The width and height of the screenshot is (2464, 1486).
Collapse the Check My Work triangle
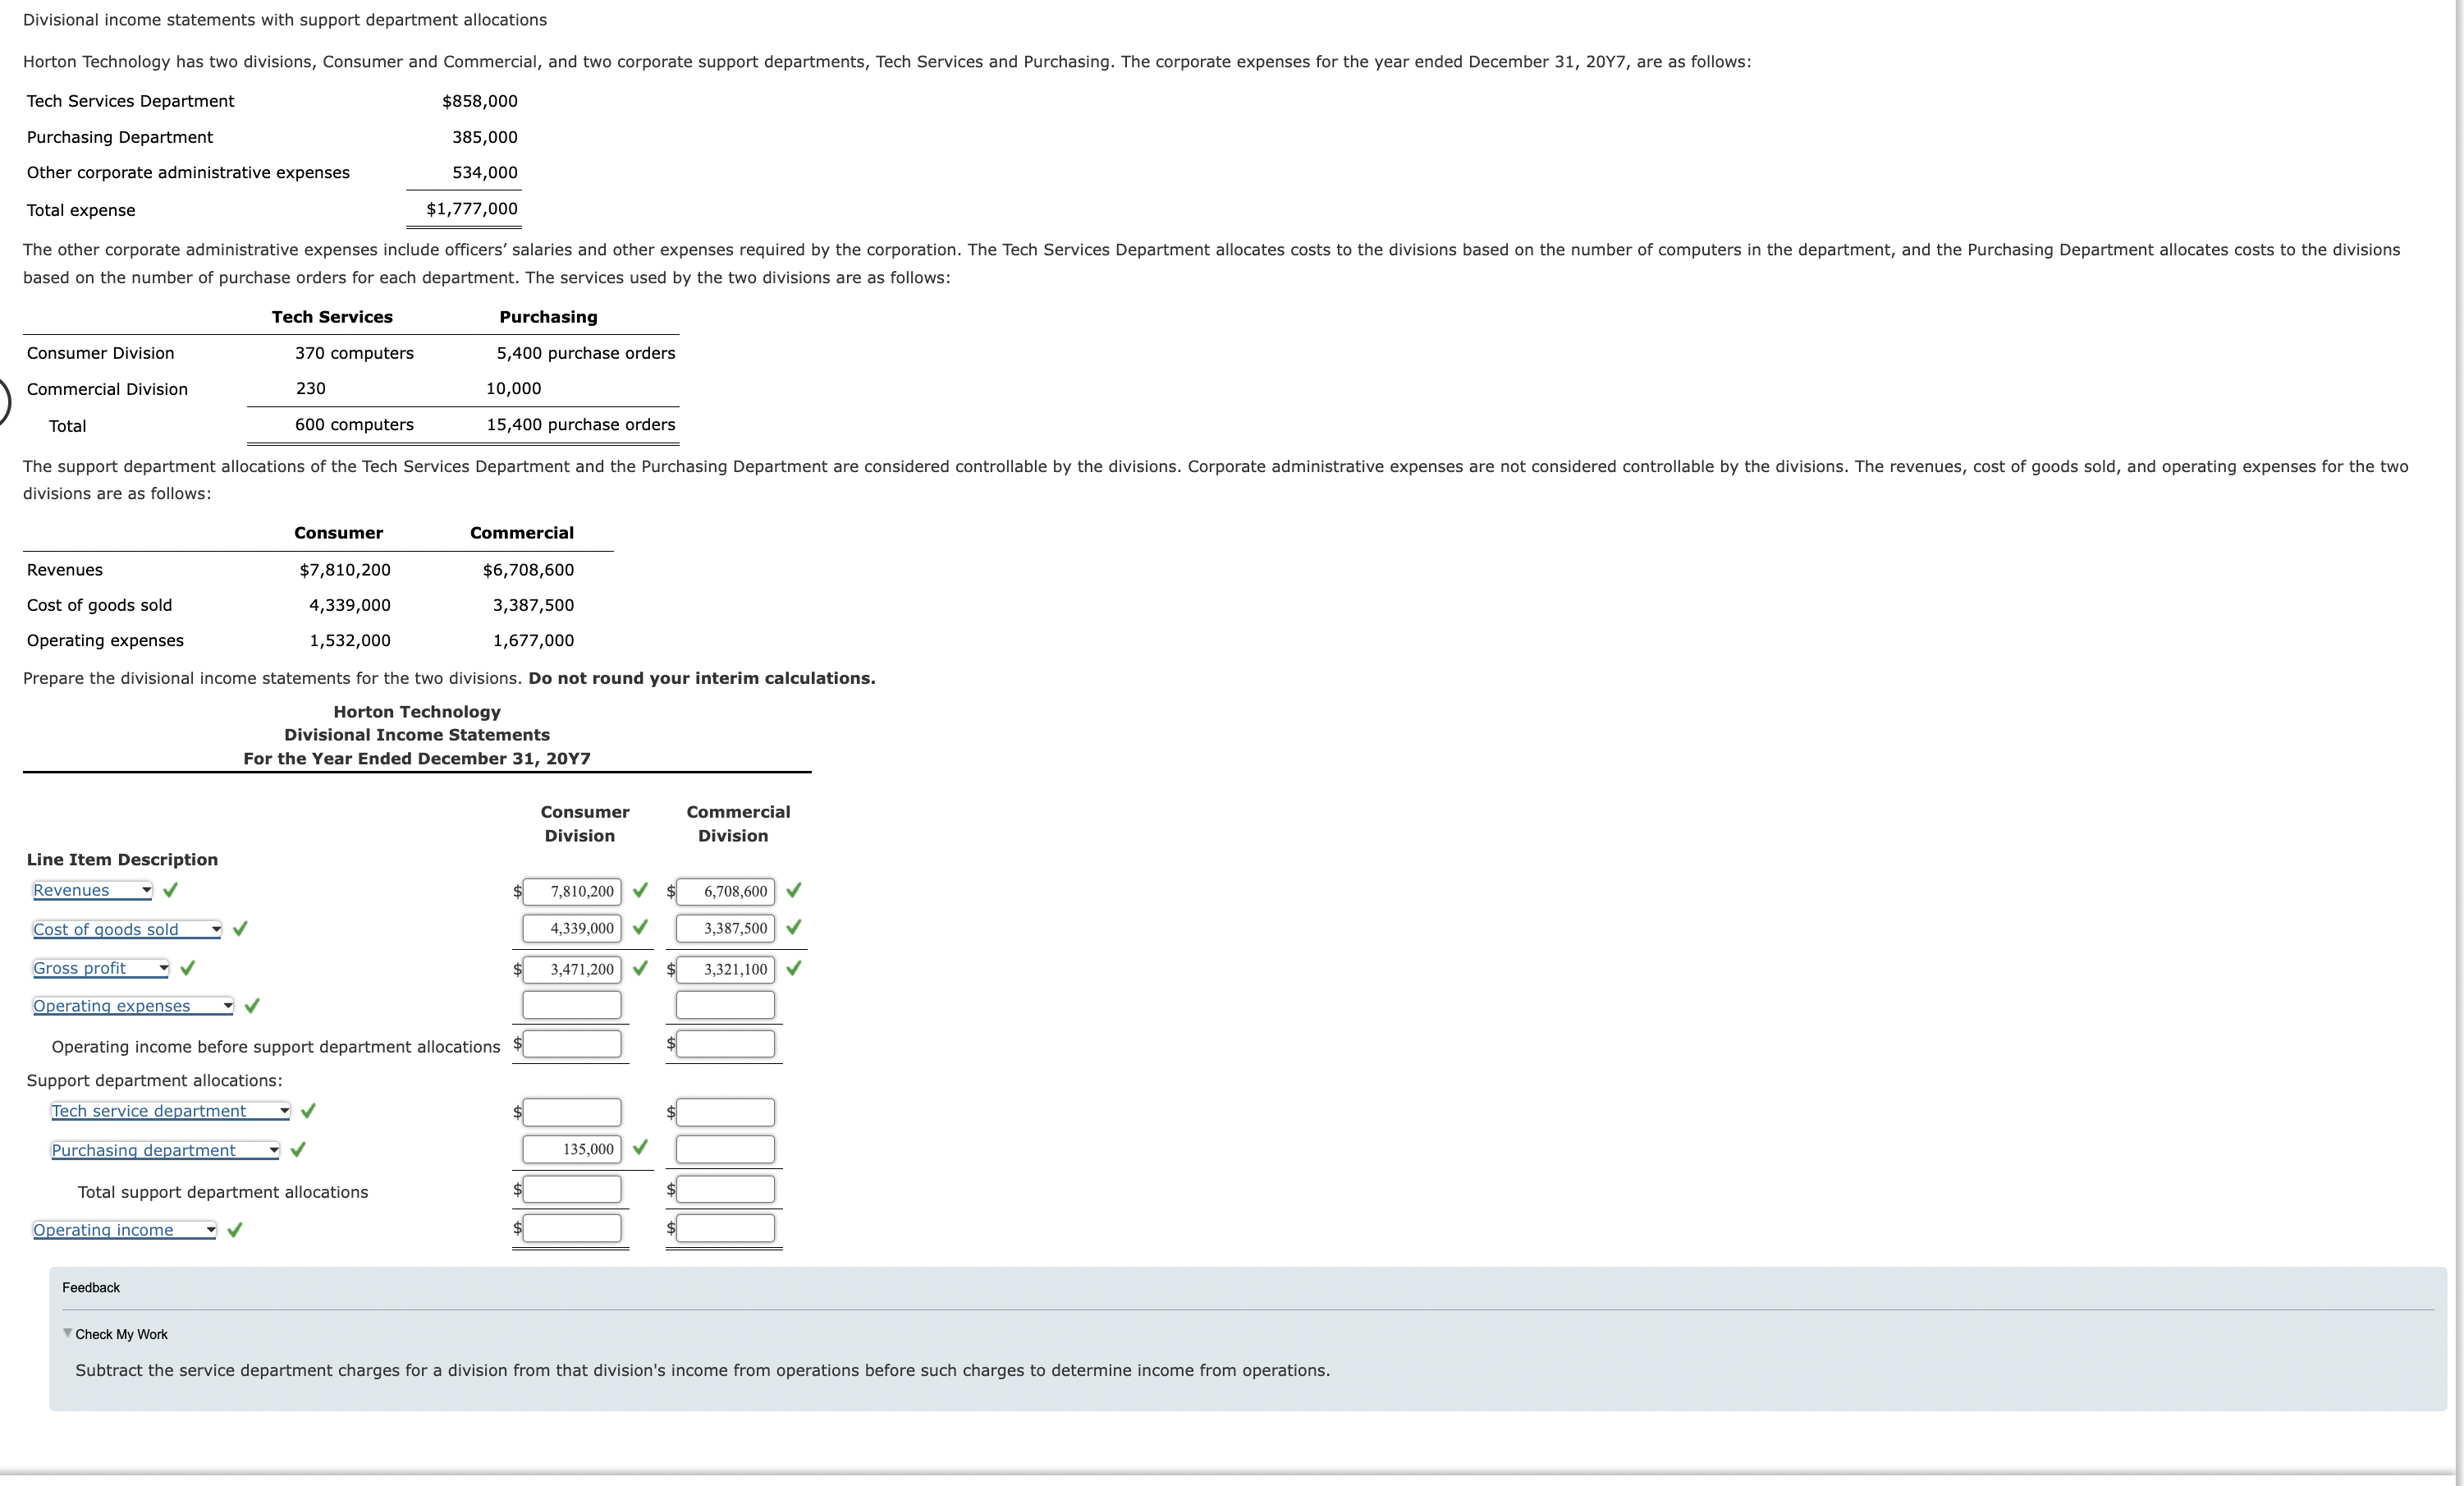click(68, 1333)
